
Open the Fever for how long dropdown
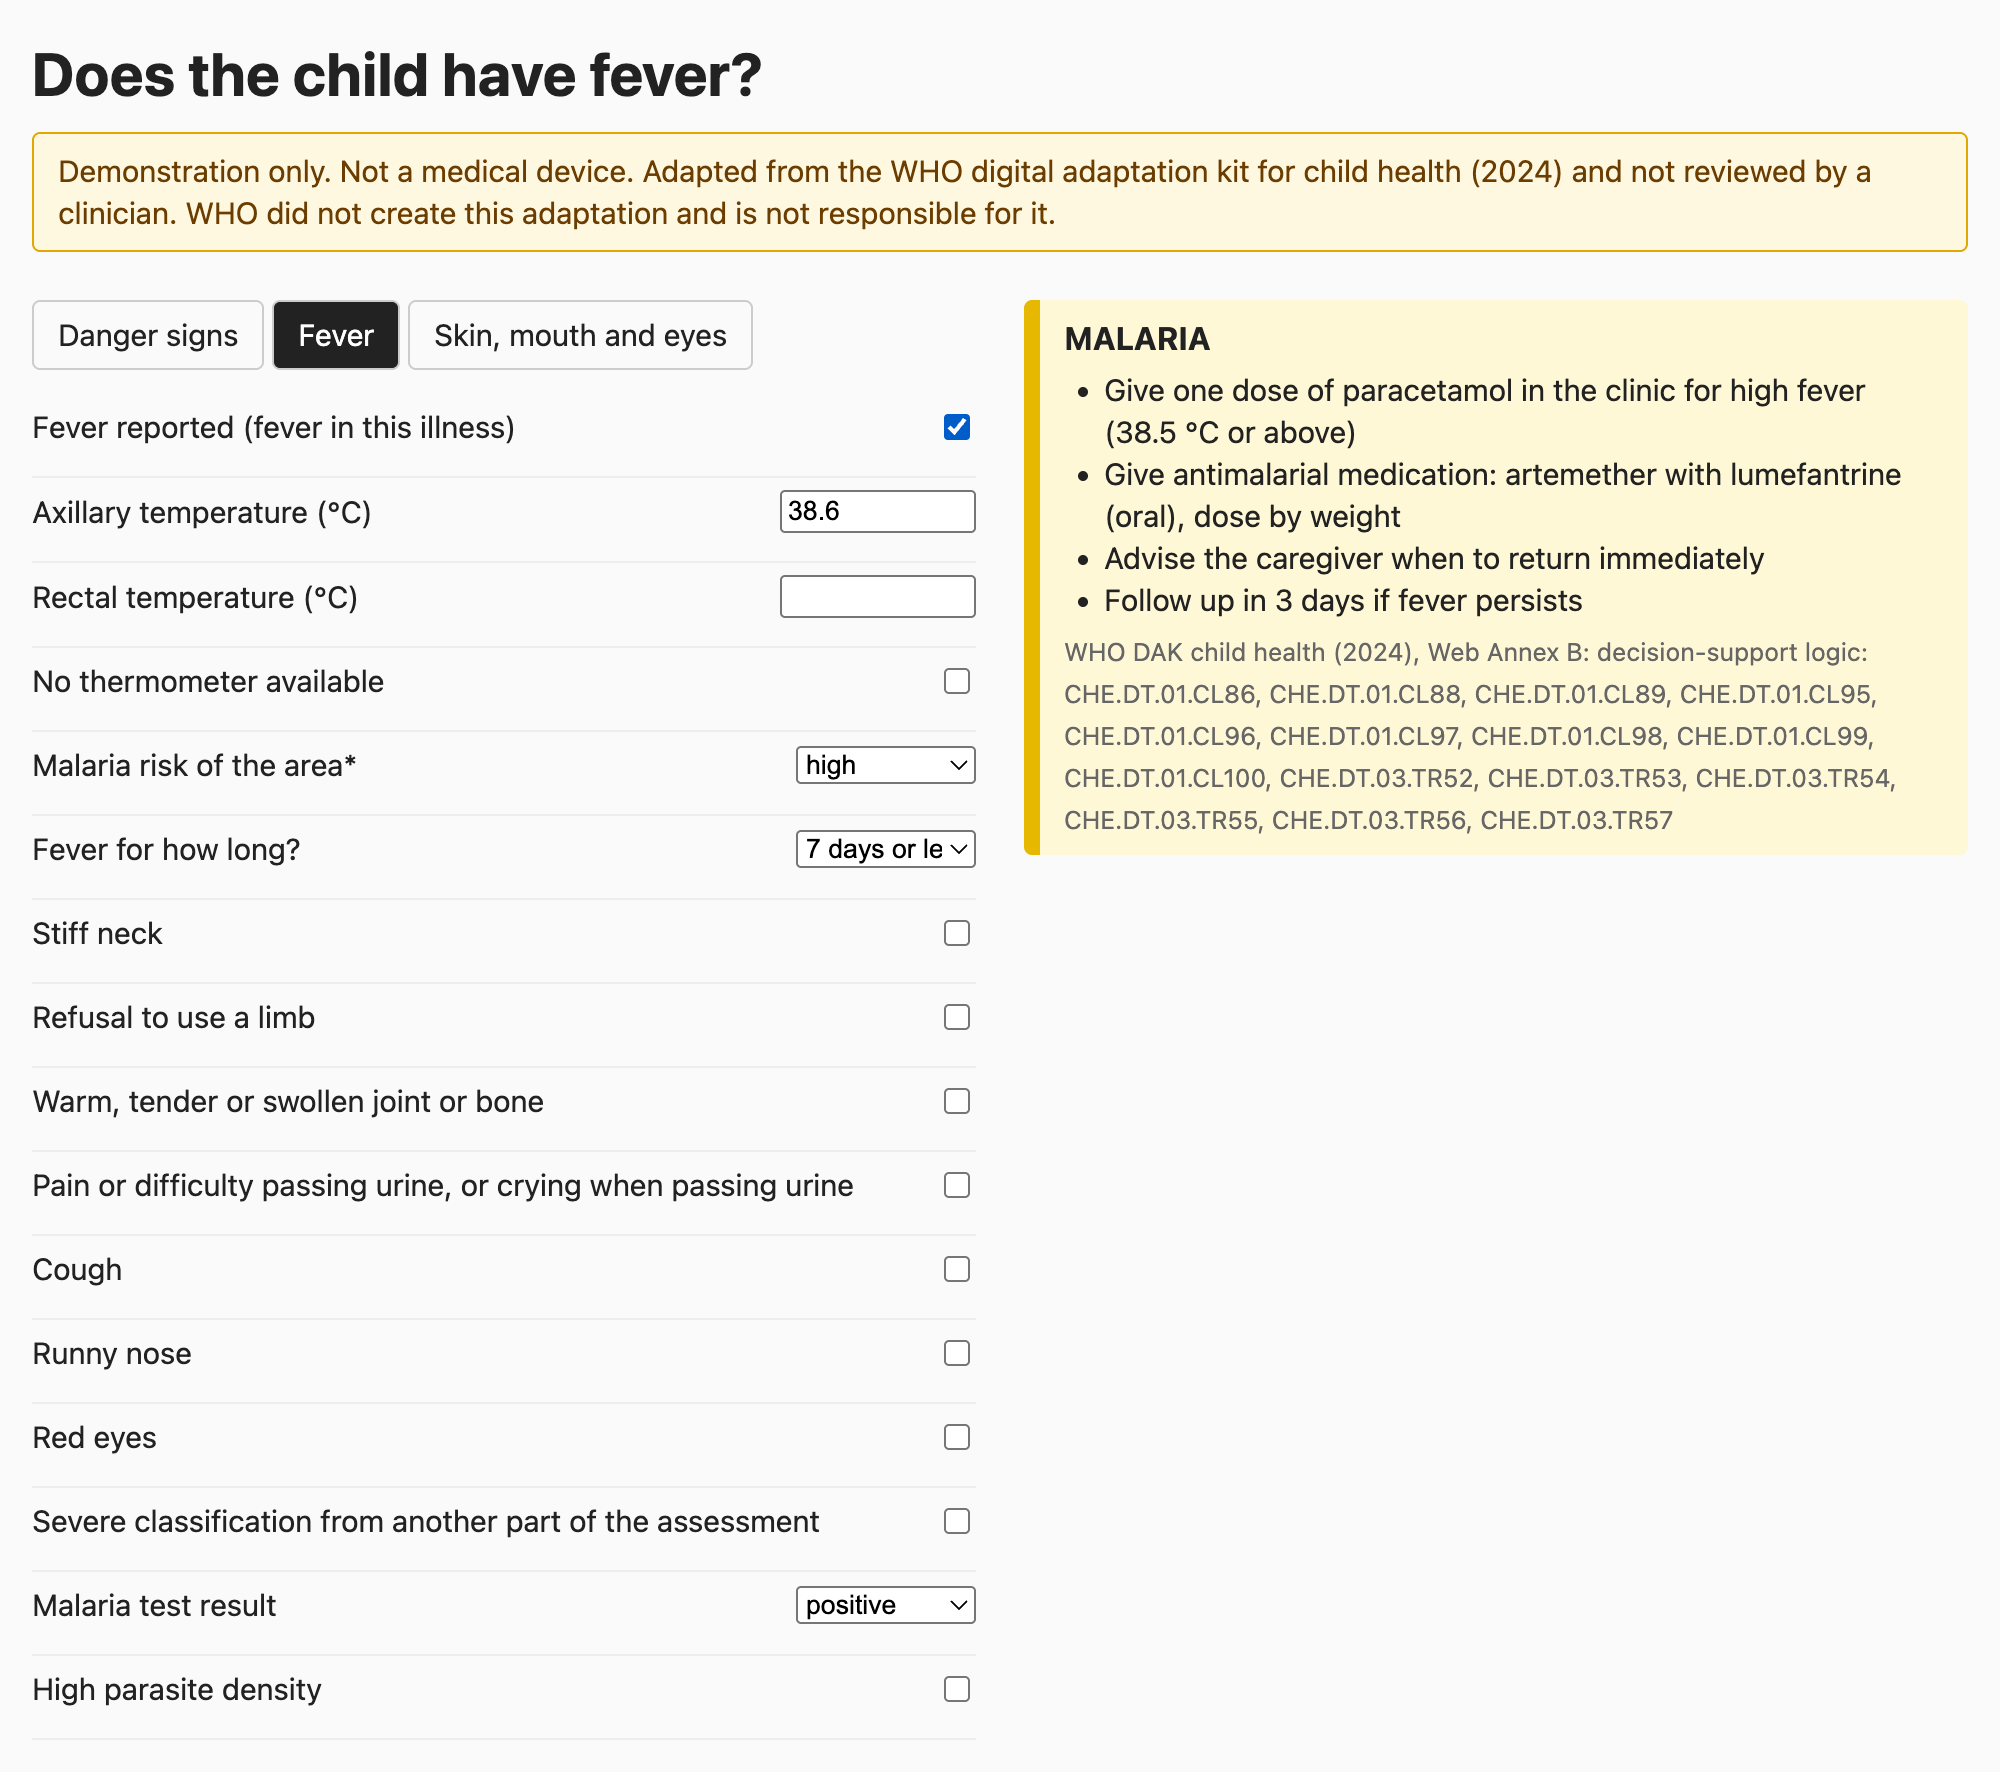[885, 849]
